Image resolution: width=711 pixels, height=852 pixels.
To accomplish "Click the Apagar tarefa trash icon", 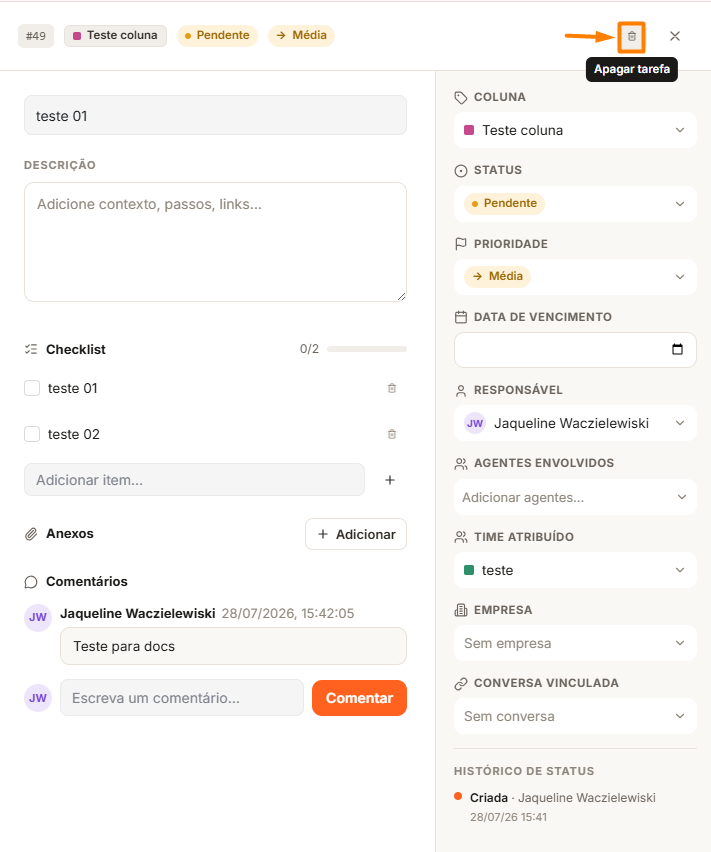I will pyautogui.click(x=632, y=36).
